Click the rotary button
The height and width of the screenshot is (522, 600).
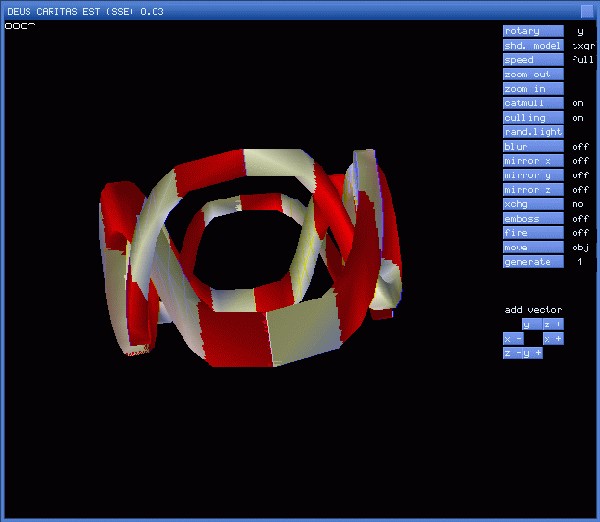533,31
